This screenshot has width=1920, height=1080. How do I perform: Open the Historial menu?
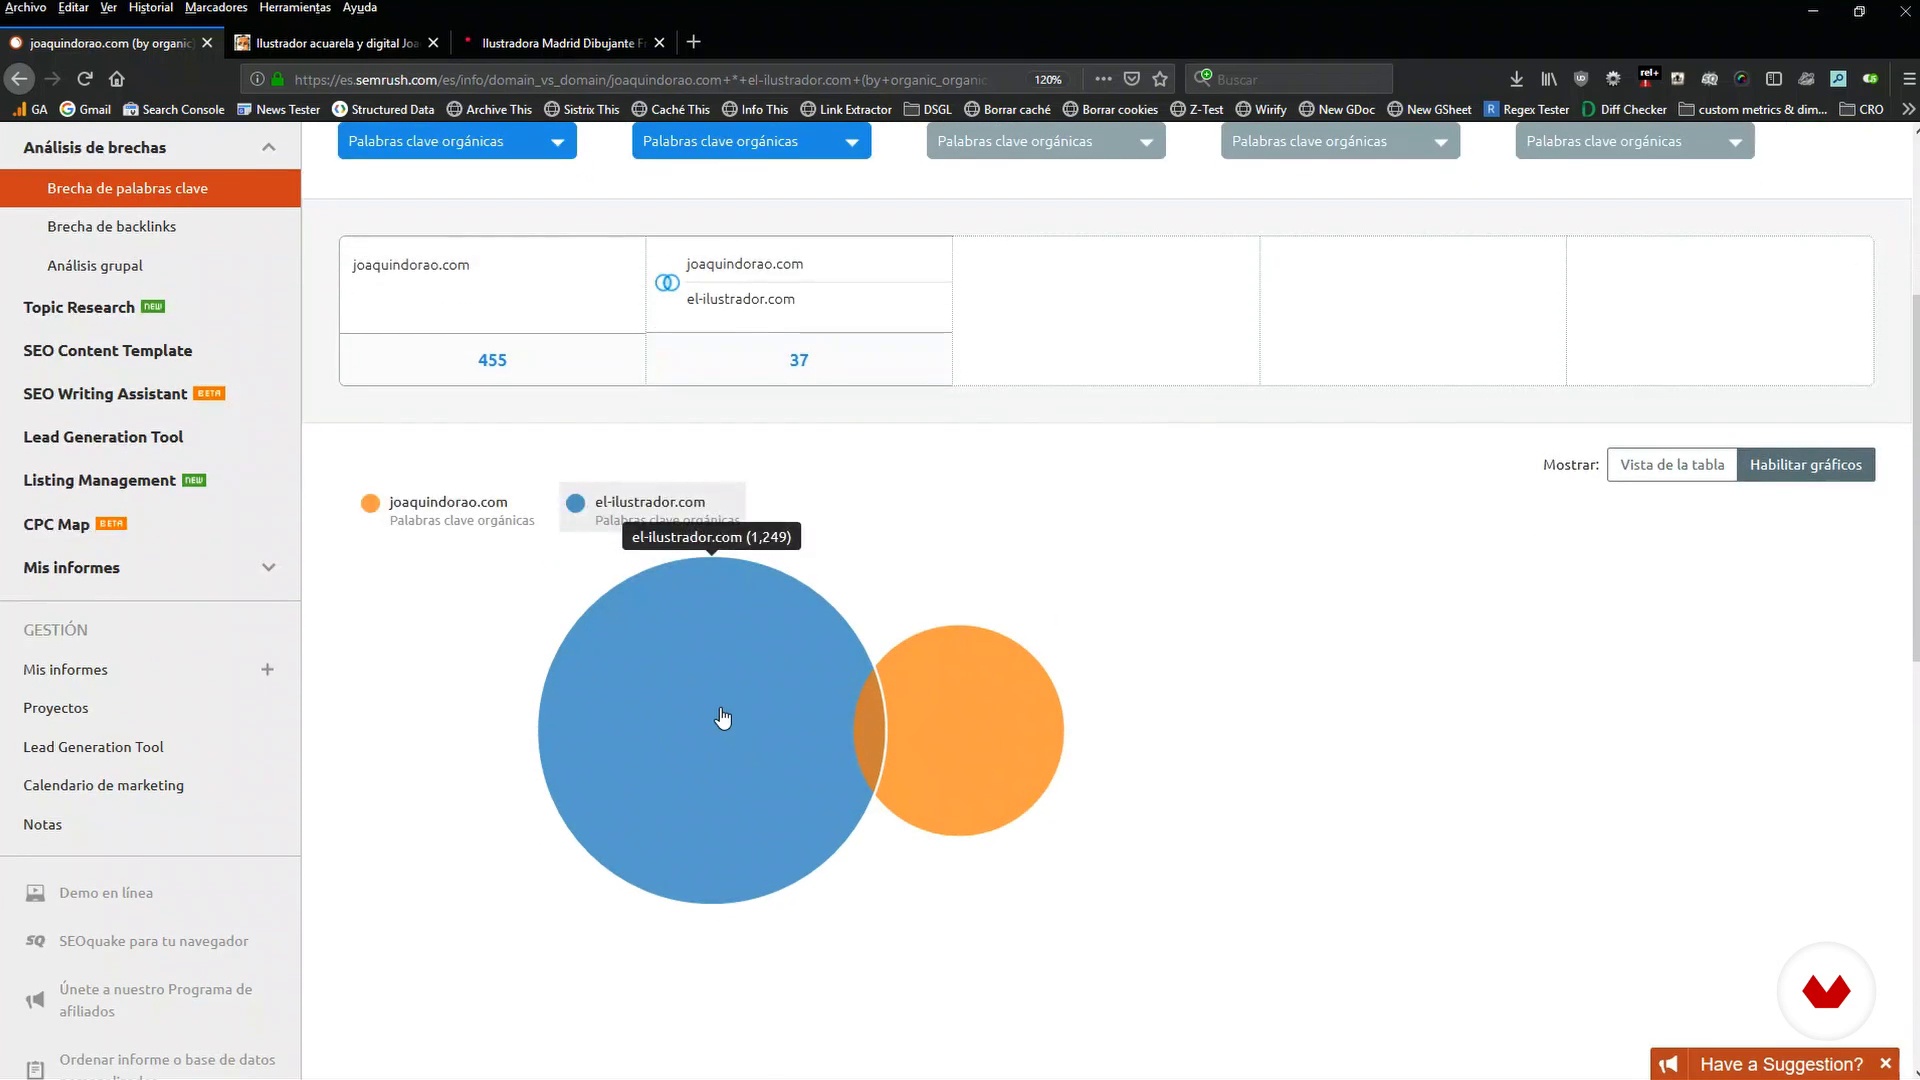coord(150,7)
